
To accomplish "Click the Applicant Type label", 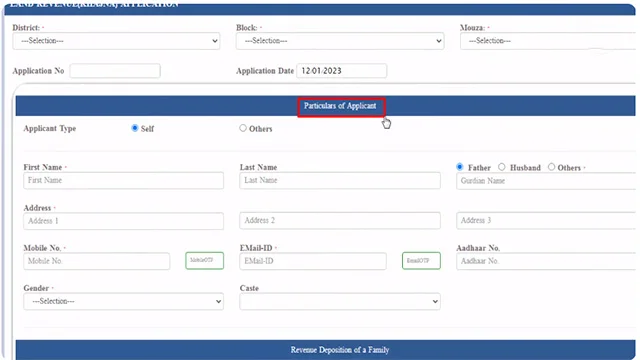I will point(50,129).
